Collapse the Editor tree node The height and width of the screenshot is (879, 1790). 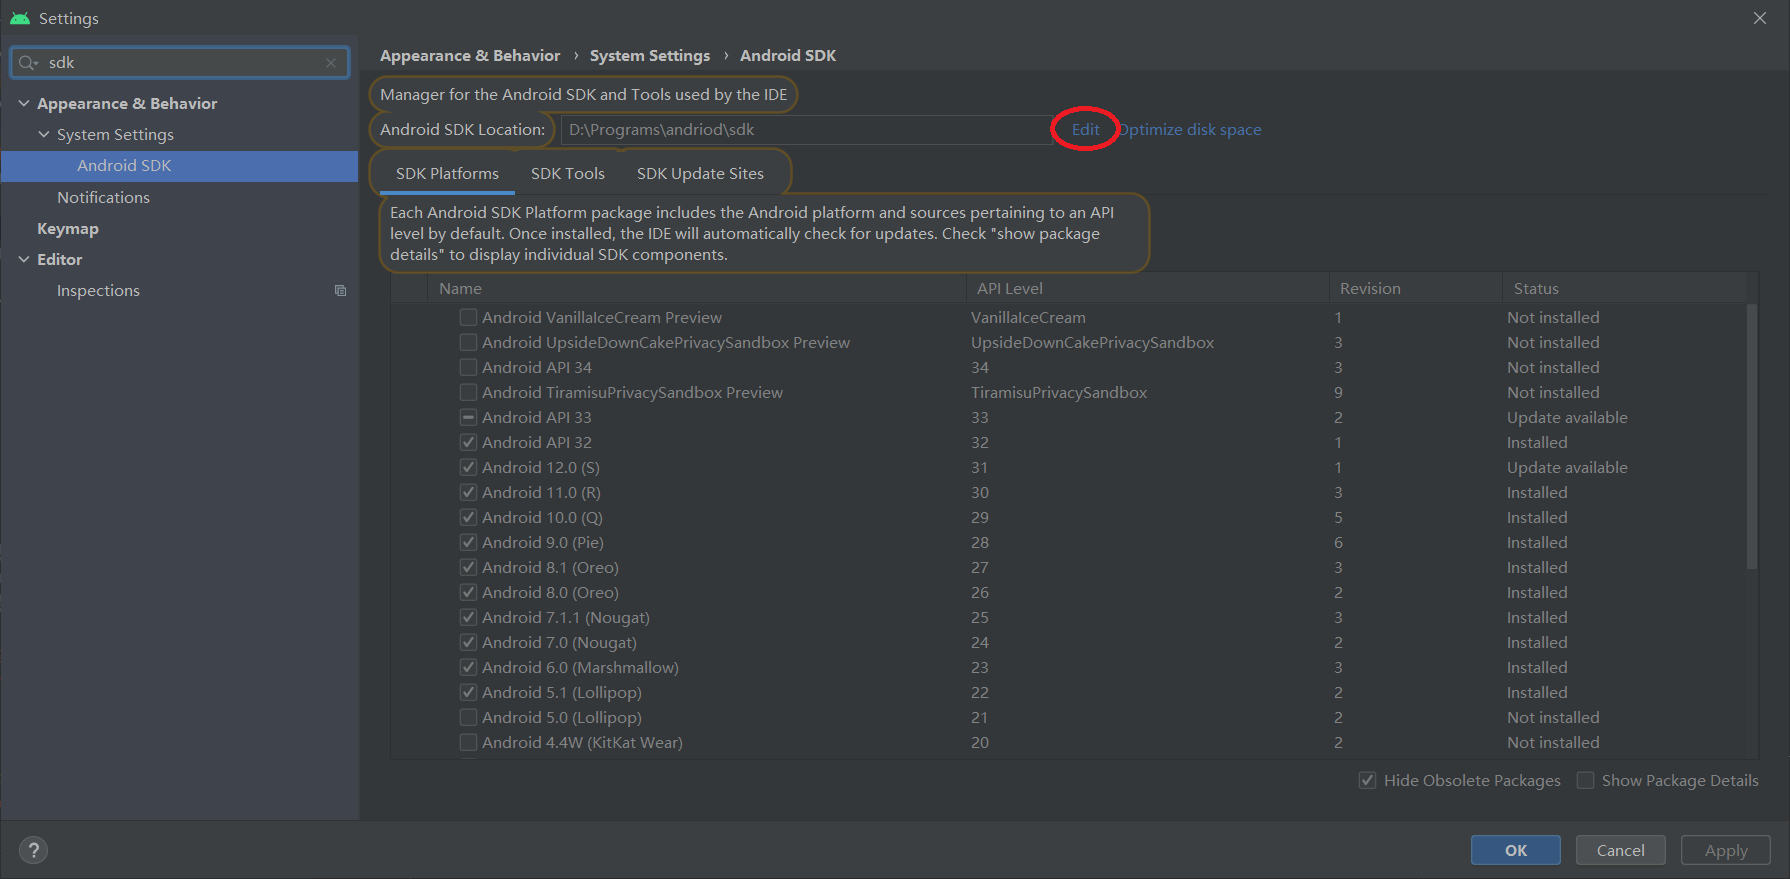click(x=24, y=259)
